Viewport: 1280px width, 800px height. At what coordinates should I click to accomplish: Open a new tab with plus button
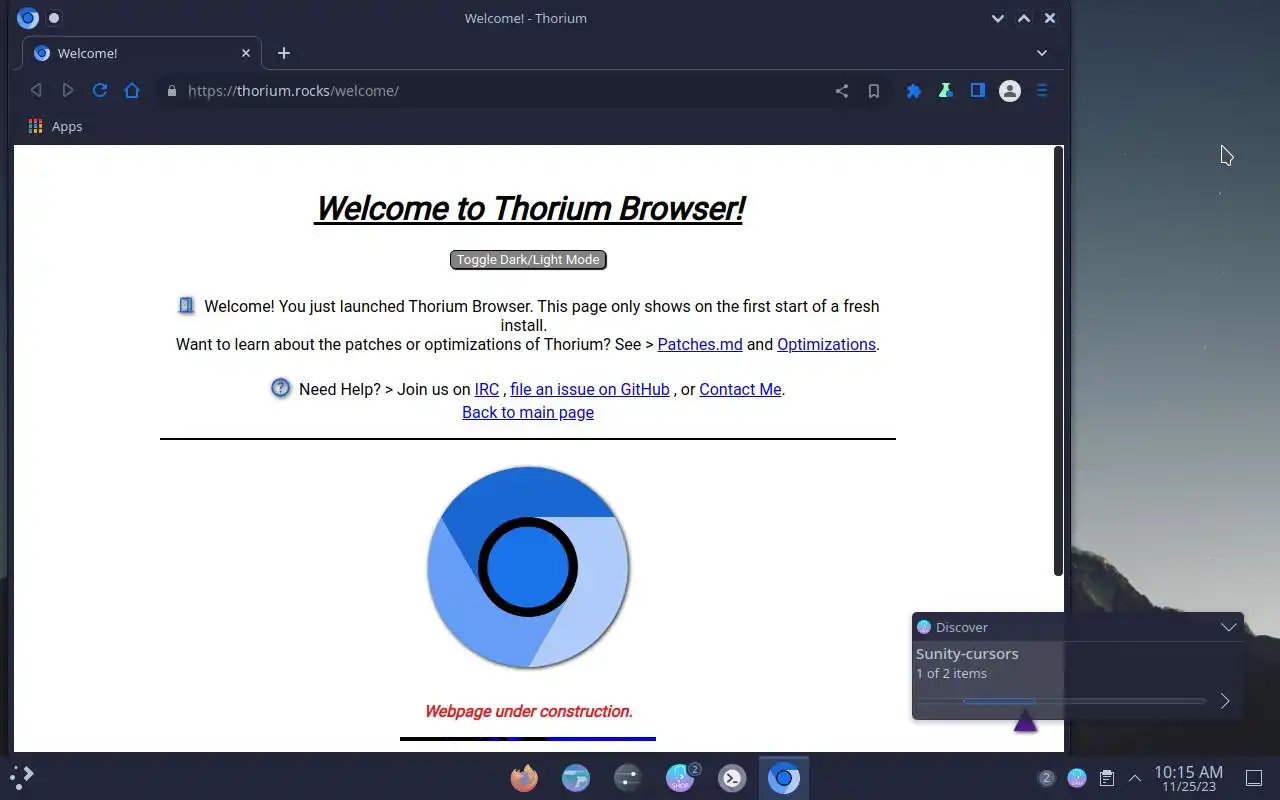[284, 53]
